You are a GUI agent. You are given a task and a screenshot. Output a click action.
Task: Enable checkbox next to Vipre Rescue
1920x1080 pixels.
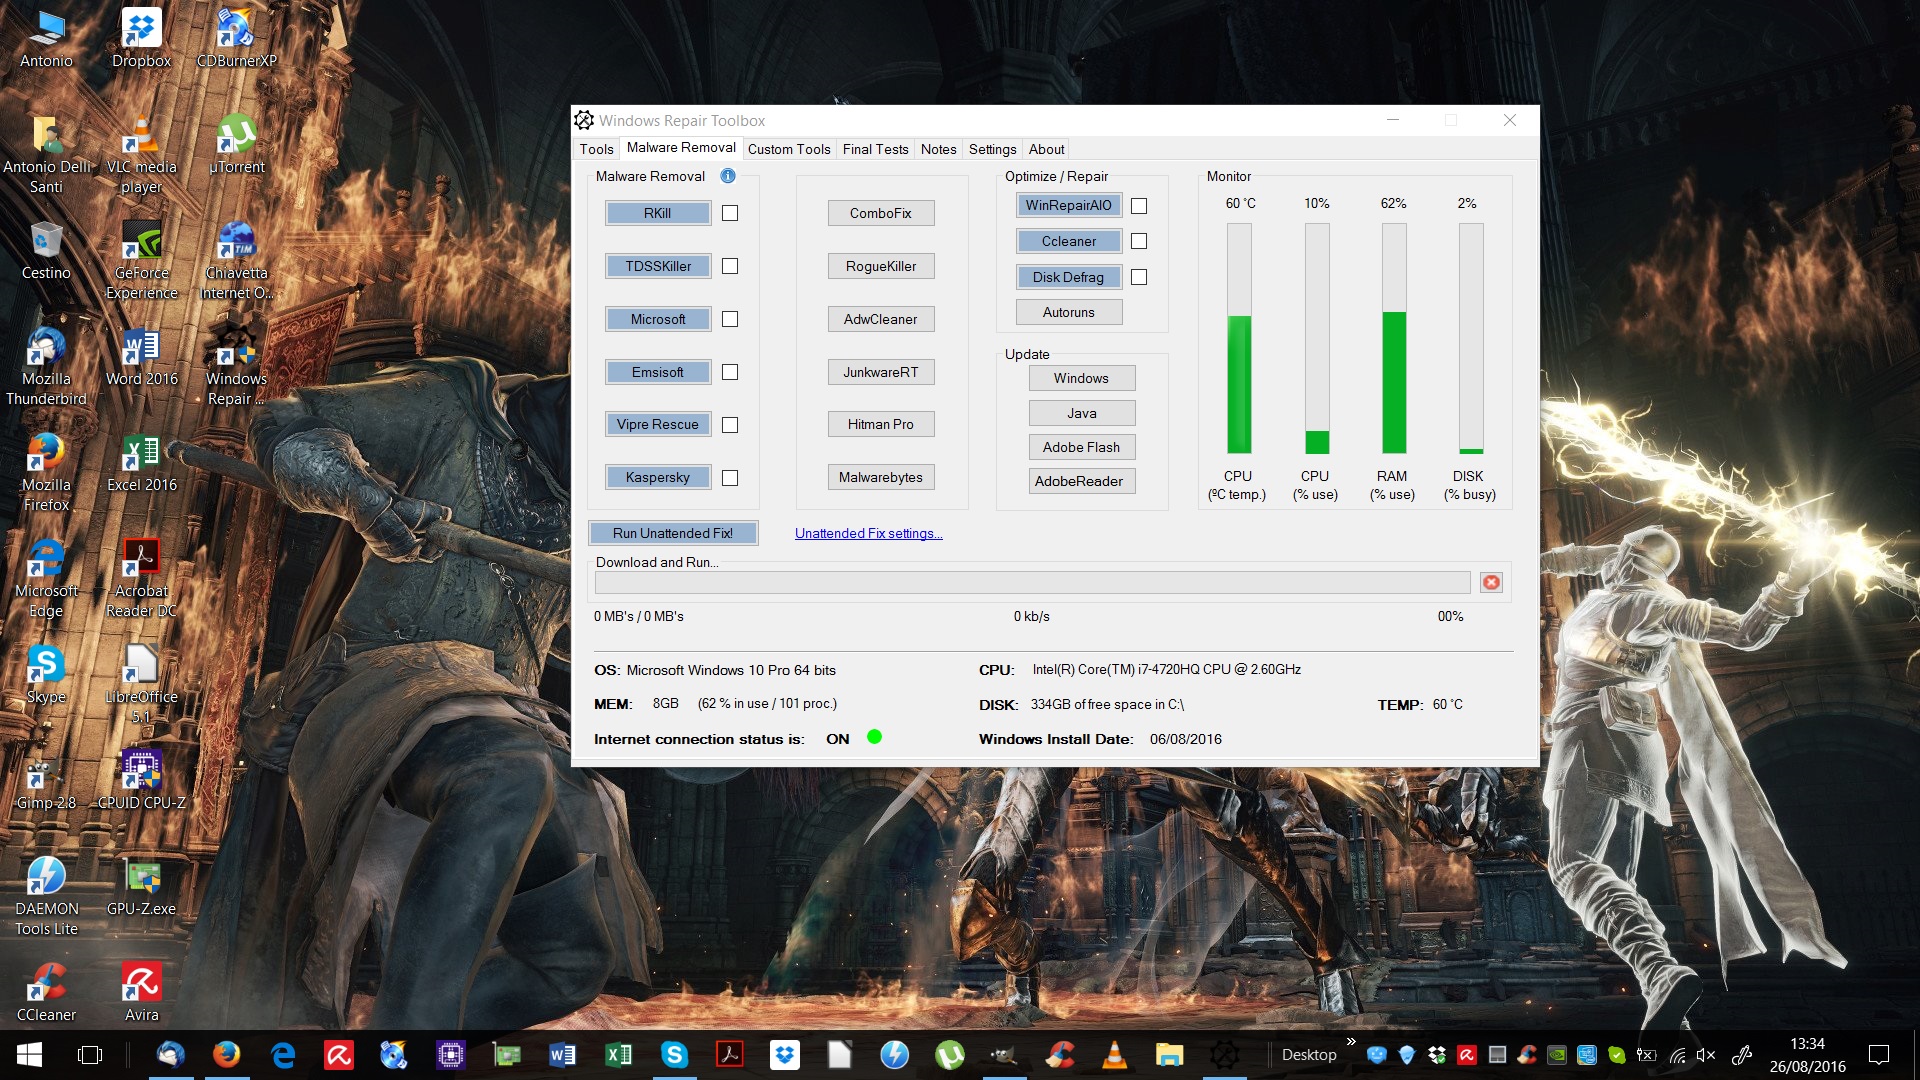click(729, 425)
